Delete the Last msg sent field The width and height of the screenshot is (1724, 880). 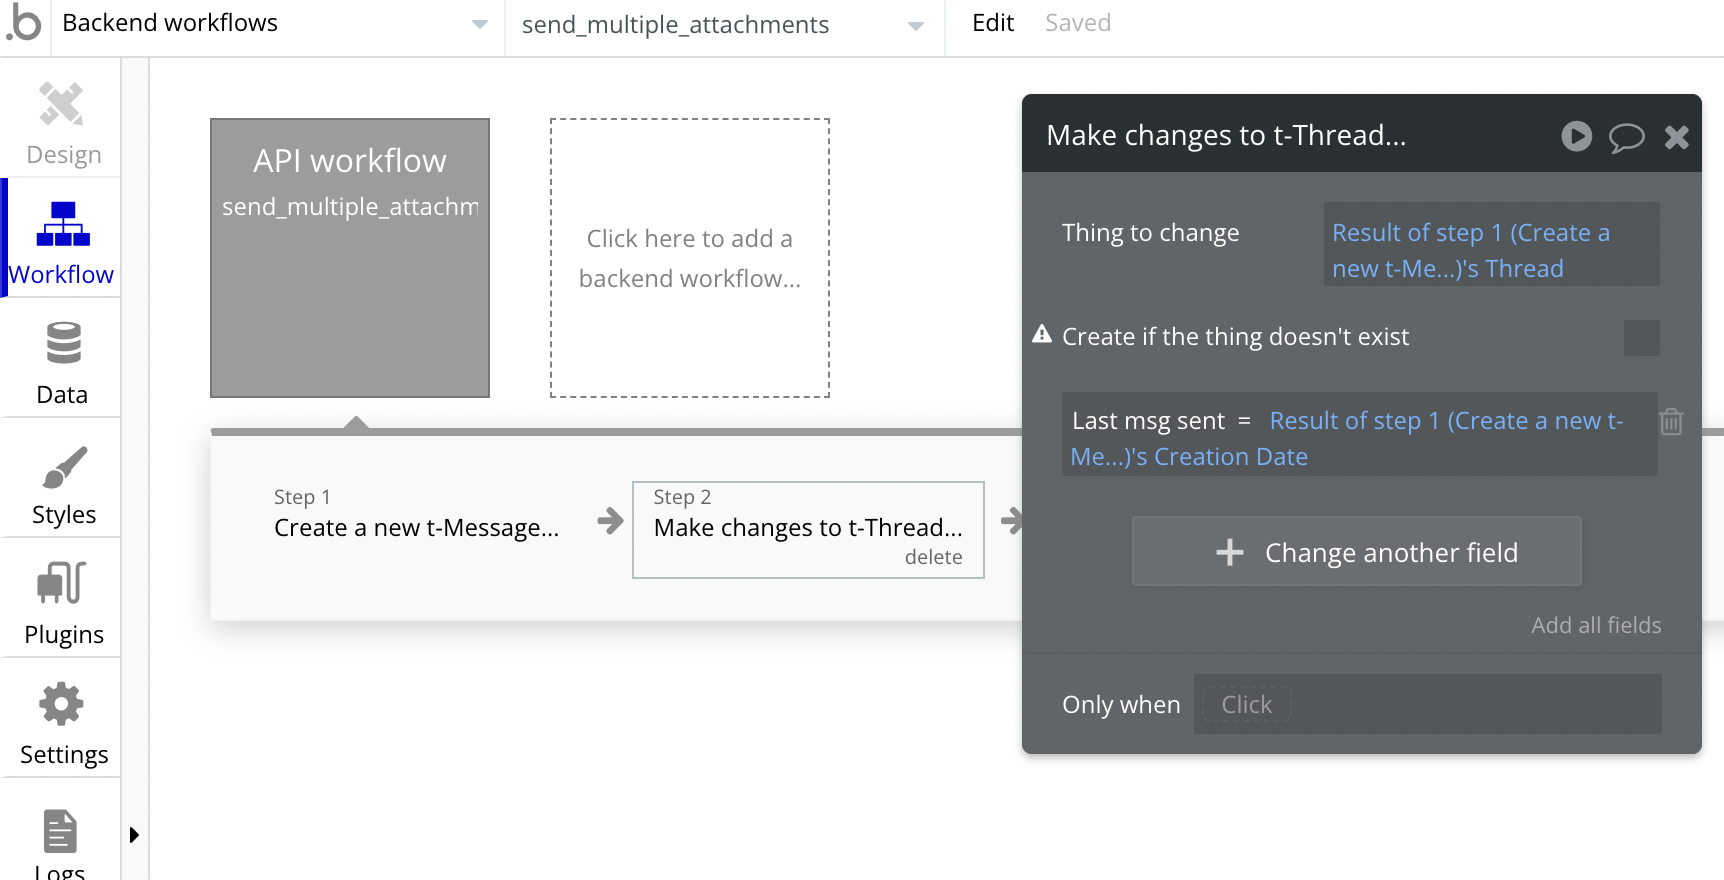pyautogui.click(x=1671, y=422)
